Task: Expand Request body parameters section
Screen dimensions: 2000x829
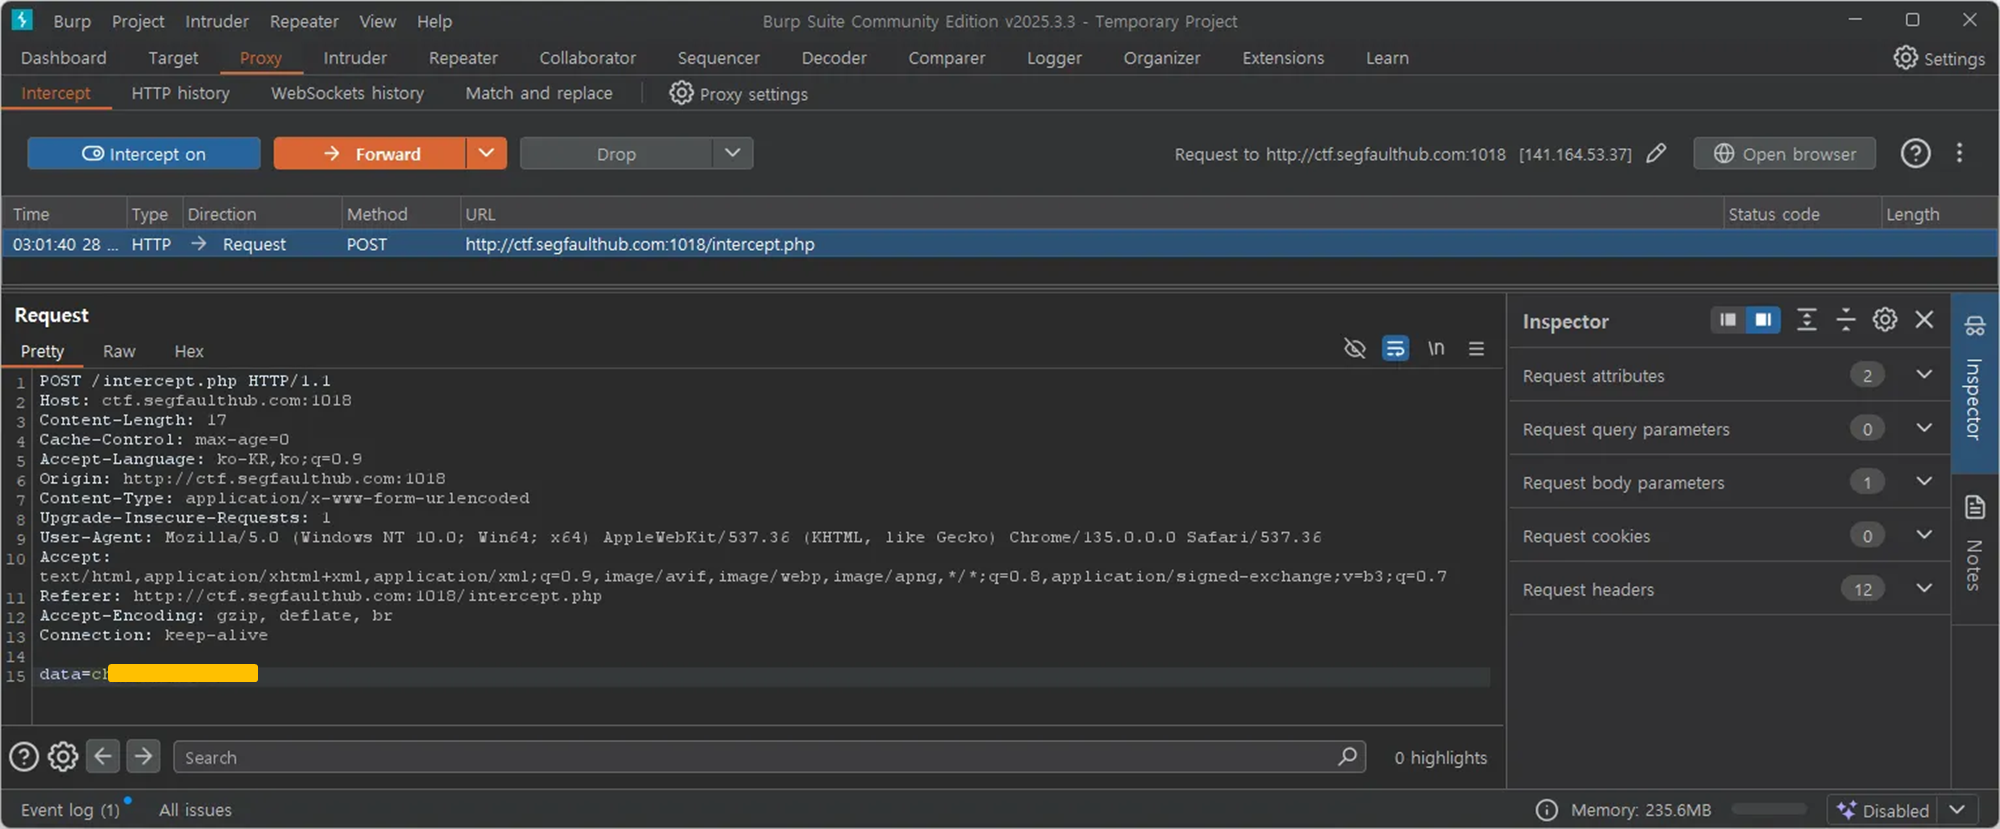Action: tap(1923, 481)
